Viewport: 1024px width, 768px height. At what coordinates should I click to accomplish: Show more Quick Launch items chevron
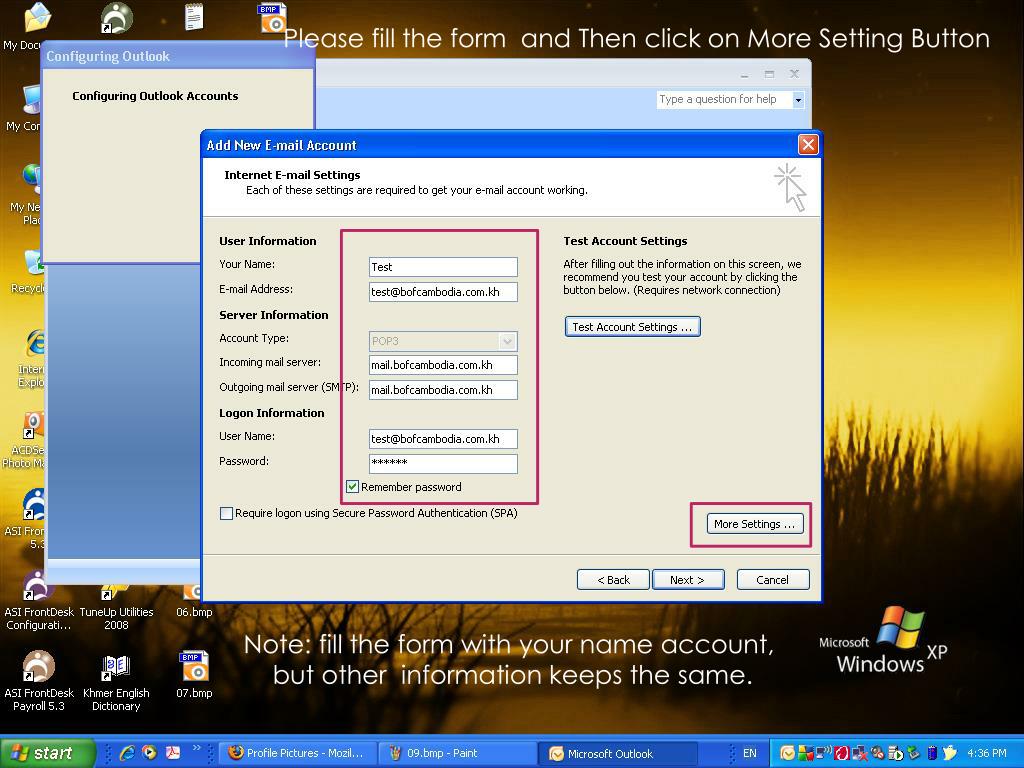tap(196, 748)
